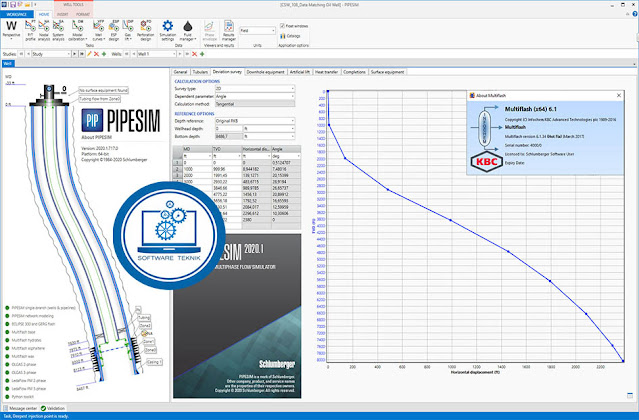This screenshot has height=420, width=639.
Task: Open the Validation panel
Action: click(x=53, y=408)
